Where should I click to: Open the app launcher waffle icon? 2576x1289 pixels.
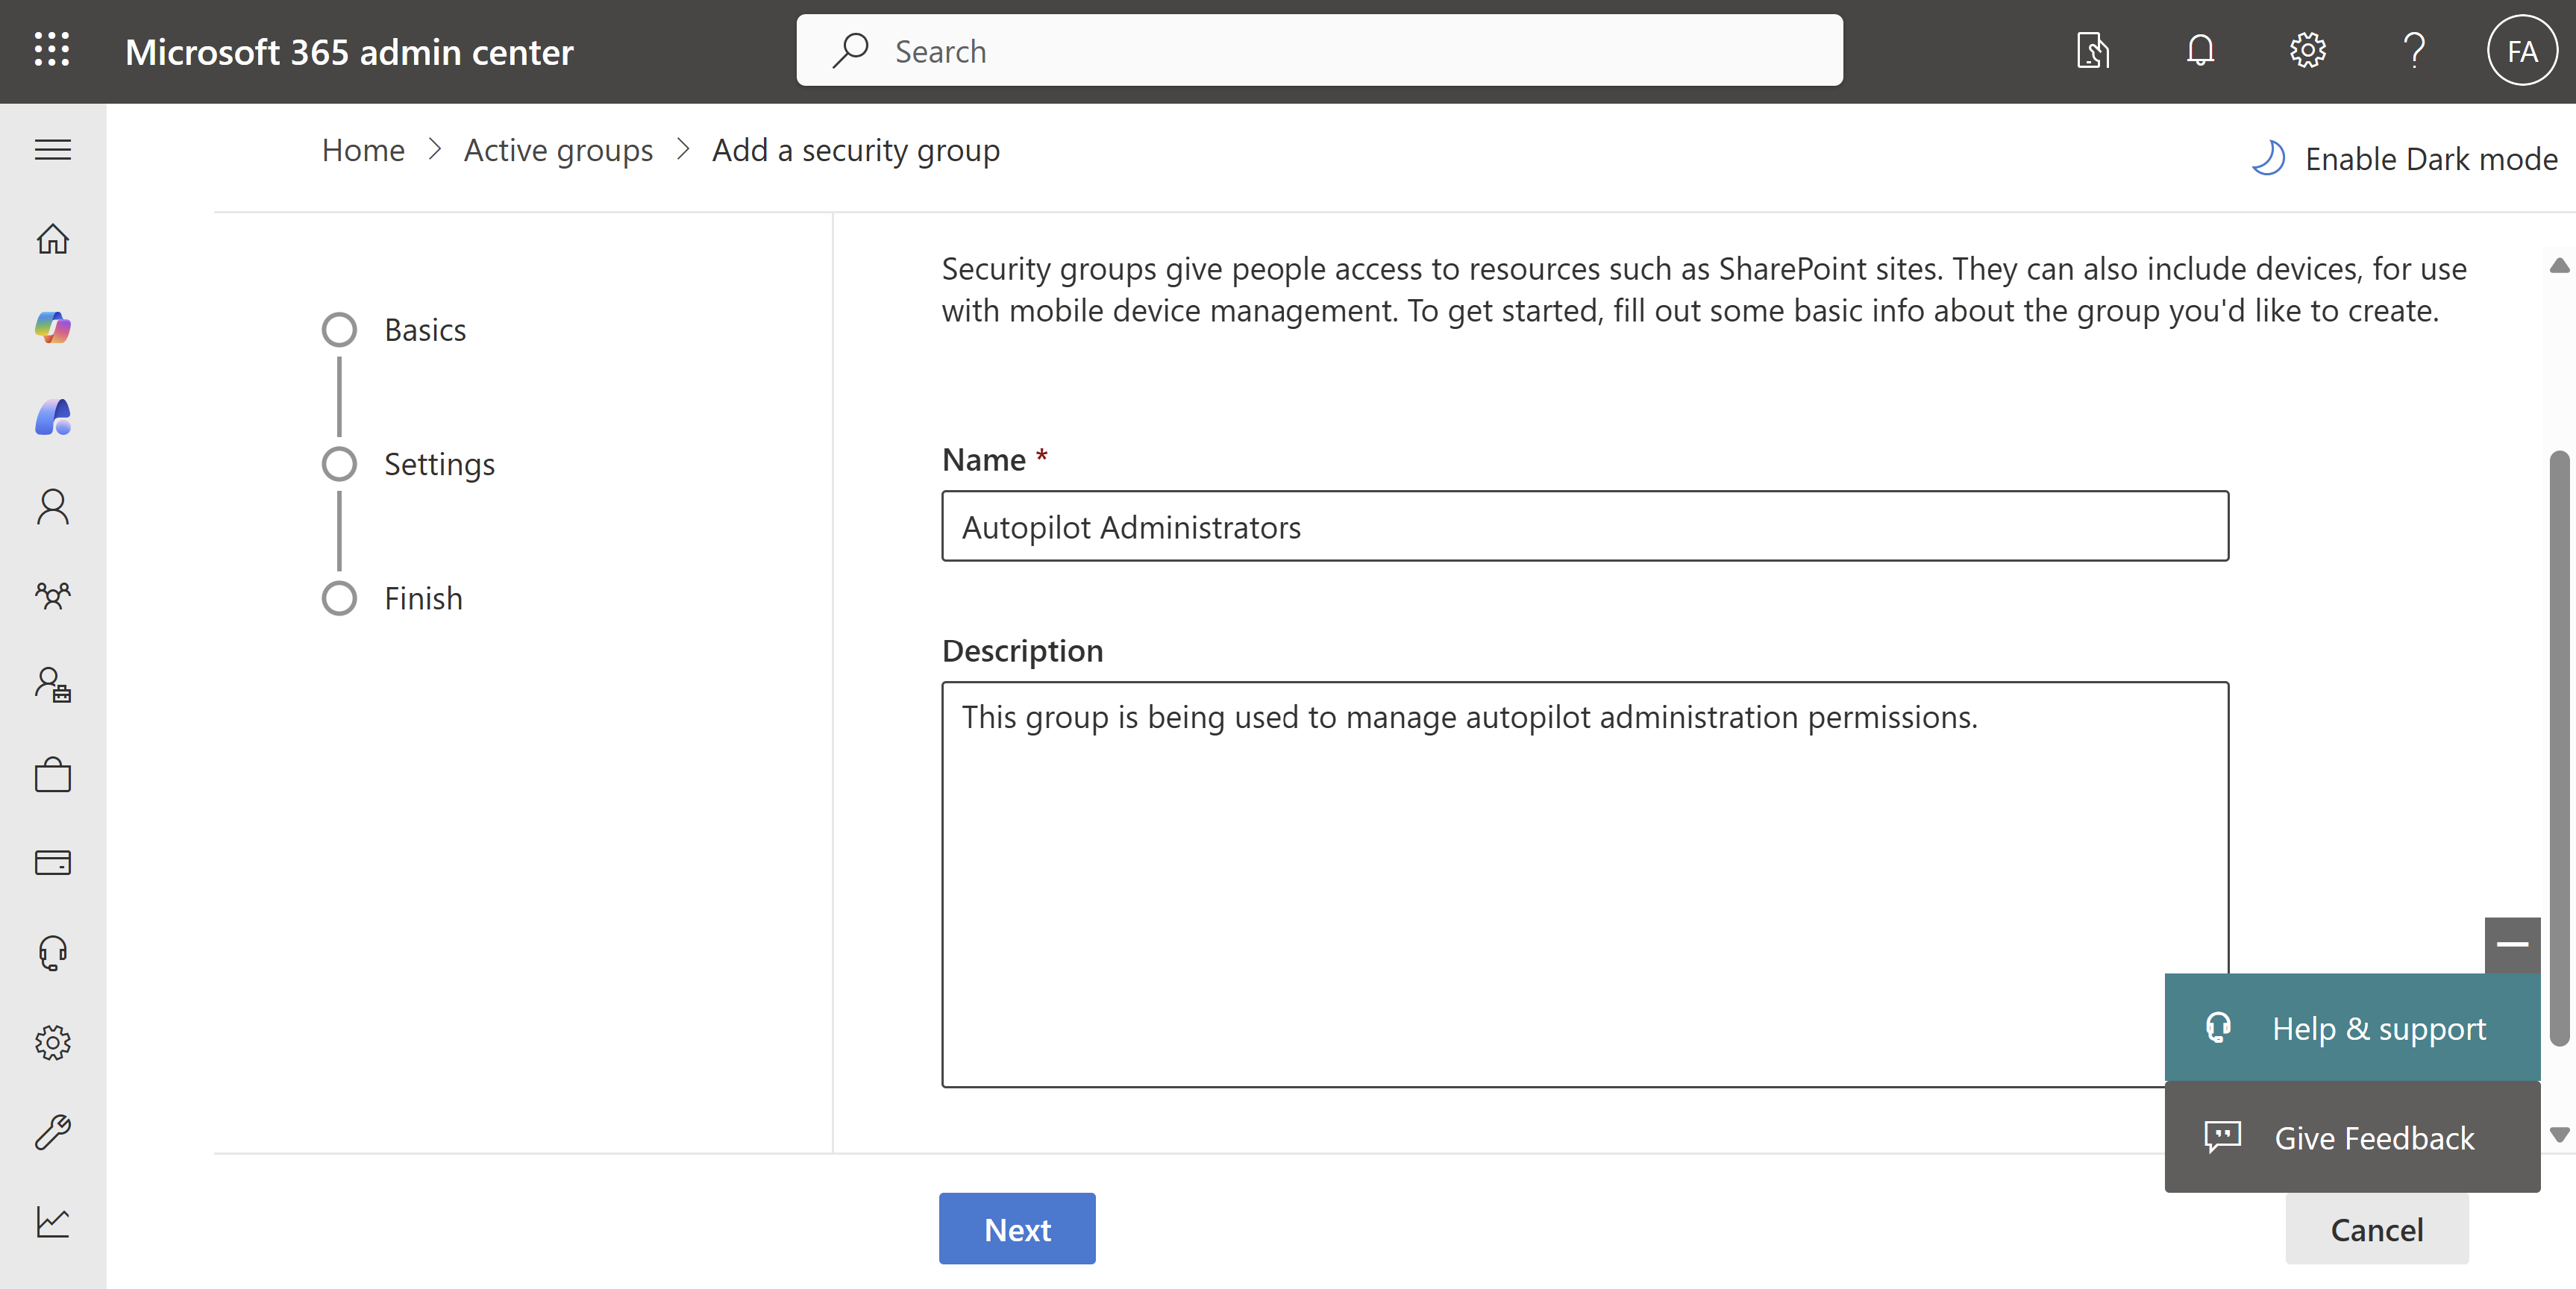[52, 50]
